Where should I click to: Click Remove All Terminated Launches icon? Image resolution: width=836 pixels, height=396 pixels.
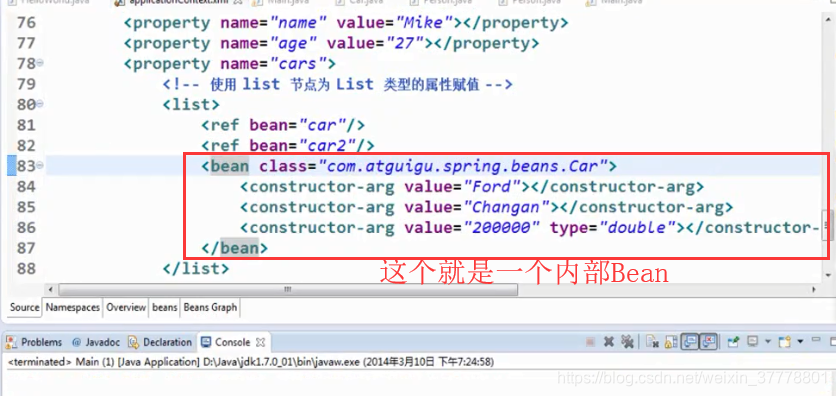click(628, 342)
